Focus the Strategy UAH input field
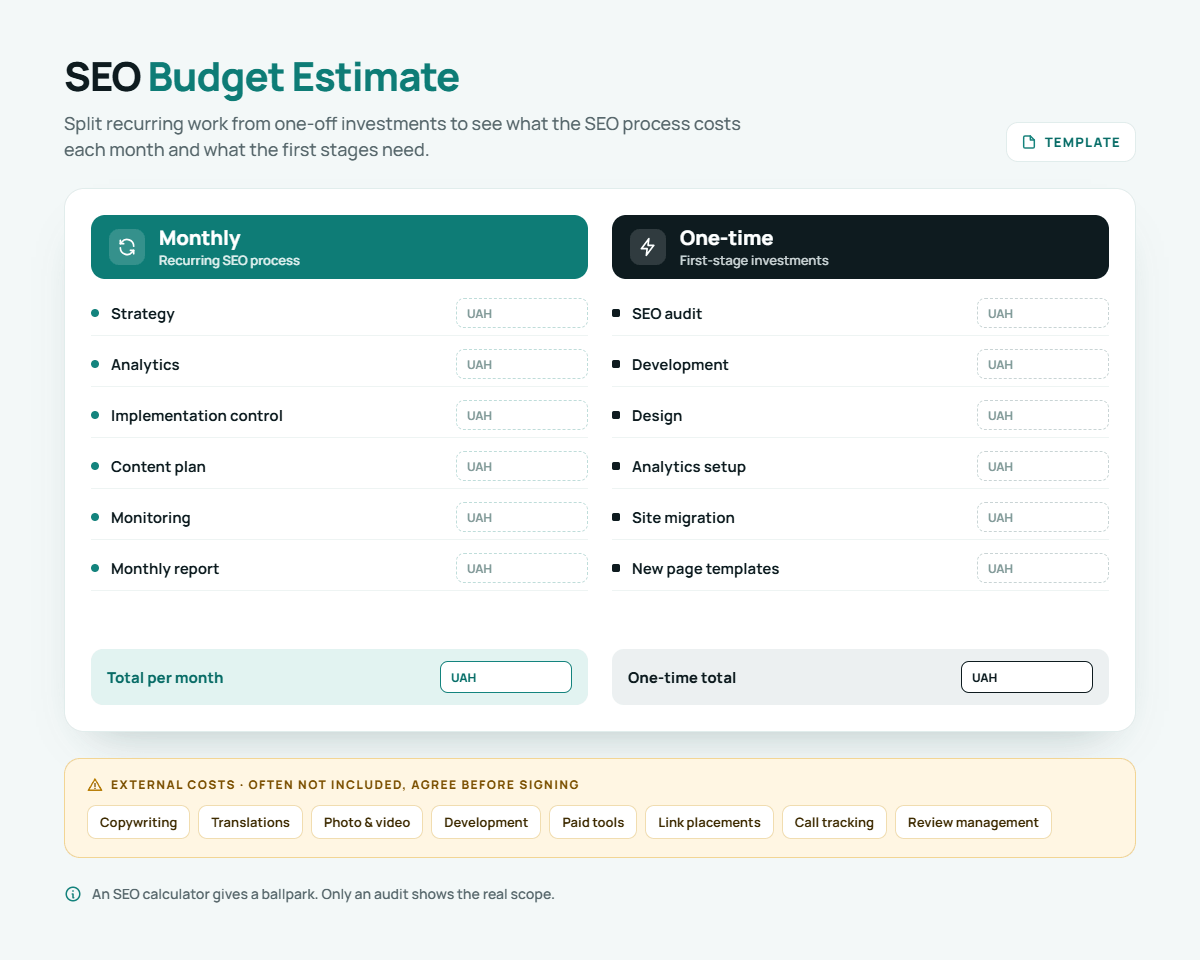This screenshot has width=1200, height=960. [x=522, y=313]
